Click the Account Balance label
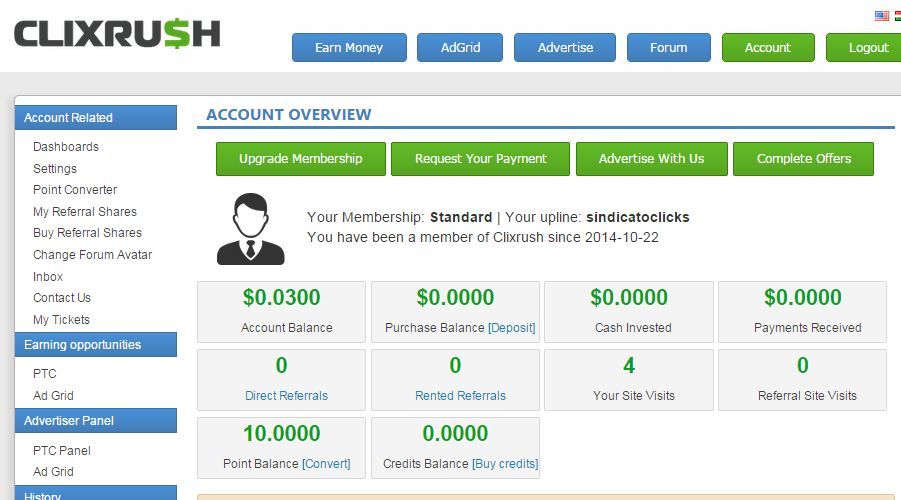 [x=286, y=328]
